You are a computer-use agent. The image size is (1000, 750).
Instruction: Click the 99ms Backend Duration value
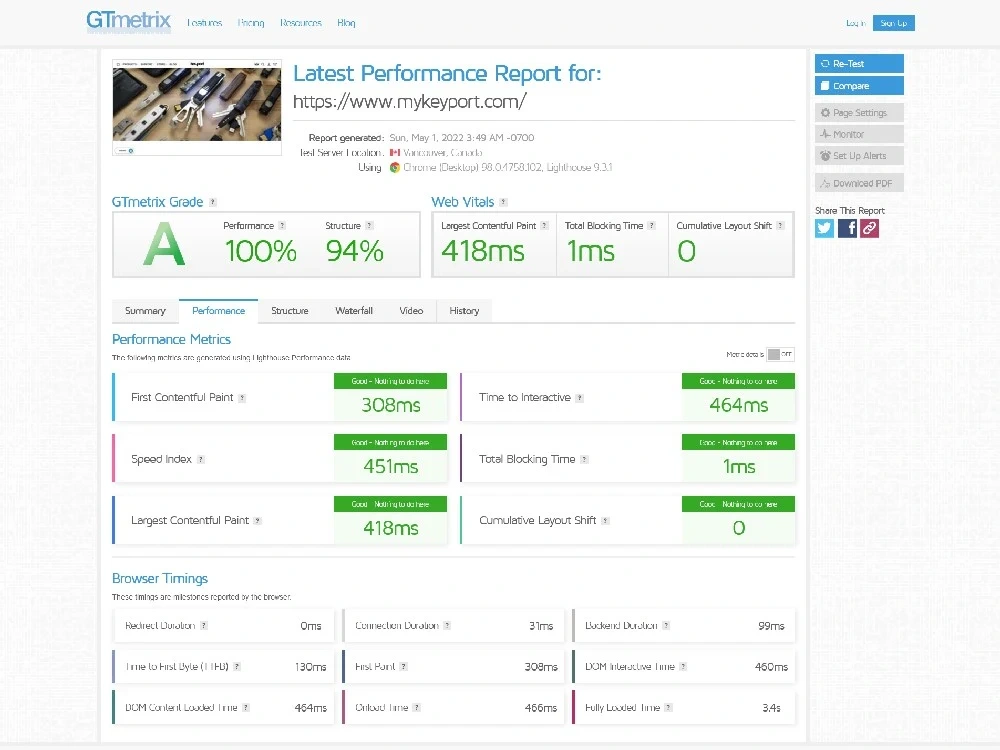click(x=771, y=626)
